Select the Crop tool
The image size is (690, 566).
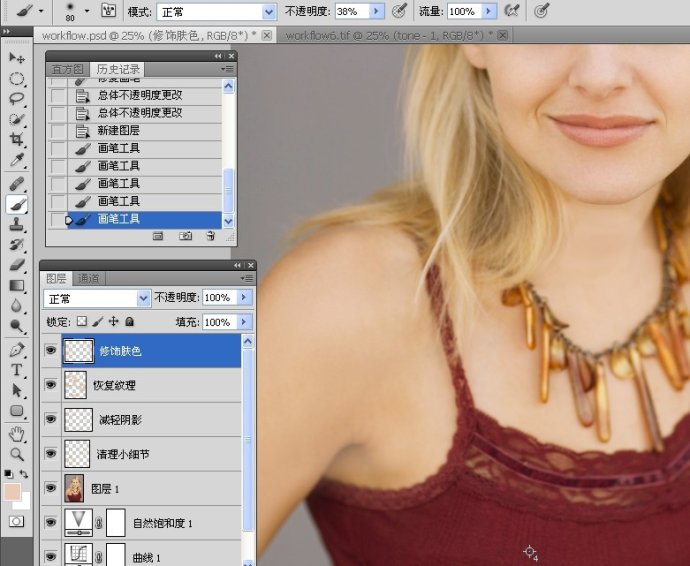coord(17,139)
